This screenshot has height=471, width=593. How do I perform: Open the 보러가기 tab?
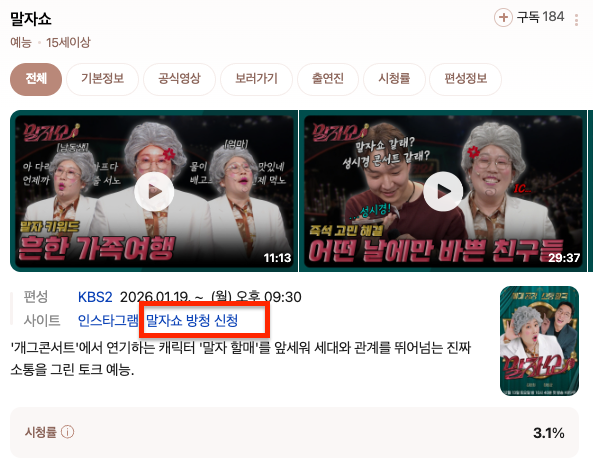tap(256, 79)
